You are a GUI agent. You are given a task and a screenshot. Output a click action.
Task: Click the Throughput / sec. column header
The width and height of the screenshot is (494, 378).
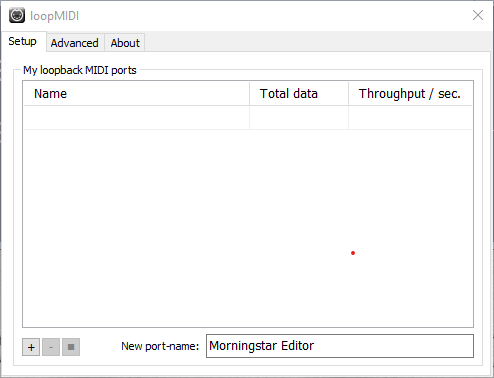410,94
